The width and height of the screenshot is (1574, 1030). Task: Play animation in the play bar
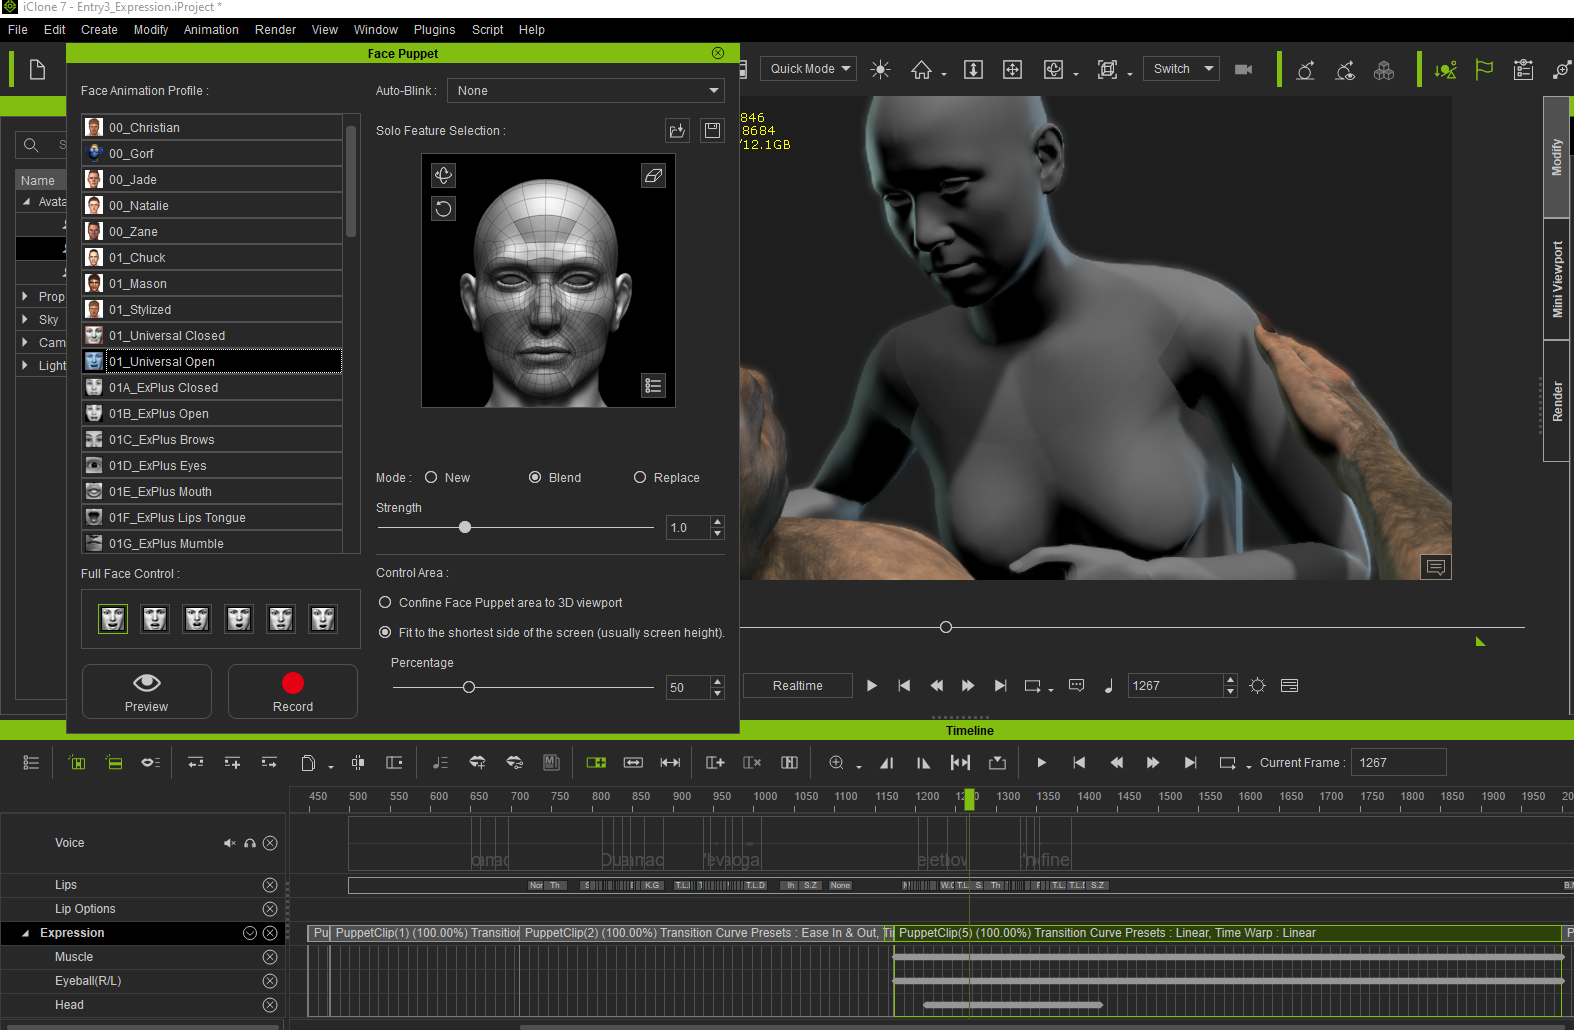click(x=872, y=686)
